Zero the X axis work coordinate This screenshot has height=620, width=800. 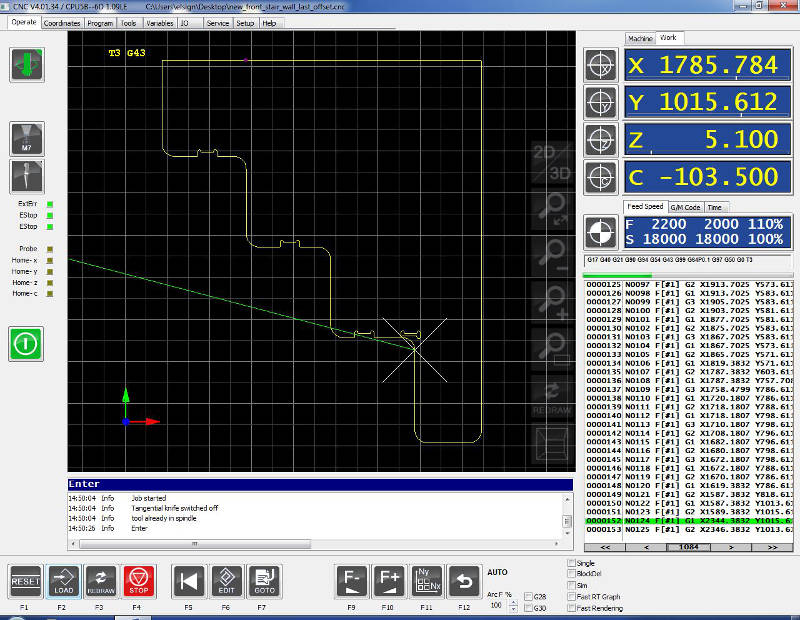(x=601, y=66)
